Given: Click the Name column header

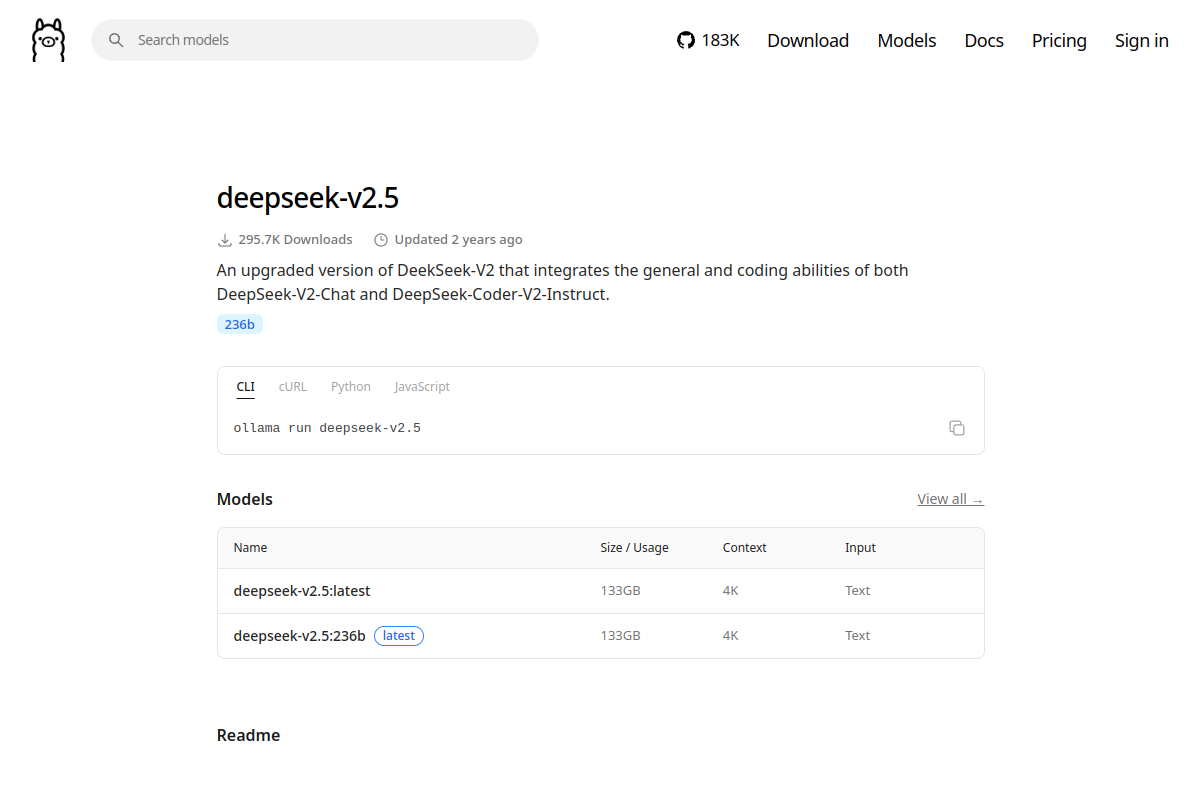Looking at the screenshot, I should 251,548.
